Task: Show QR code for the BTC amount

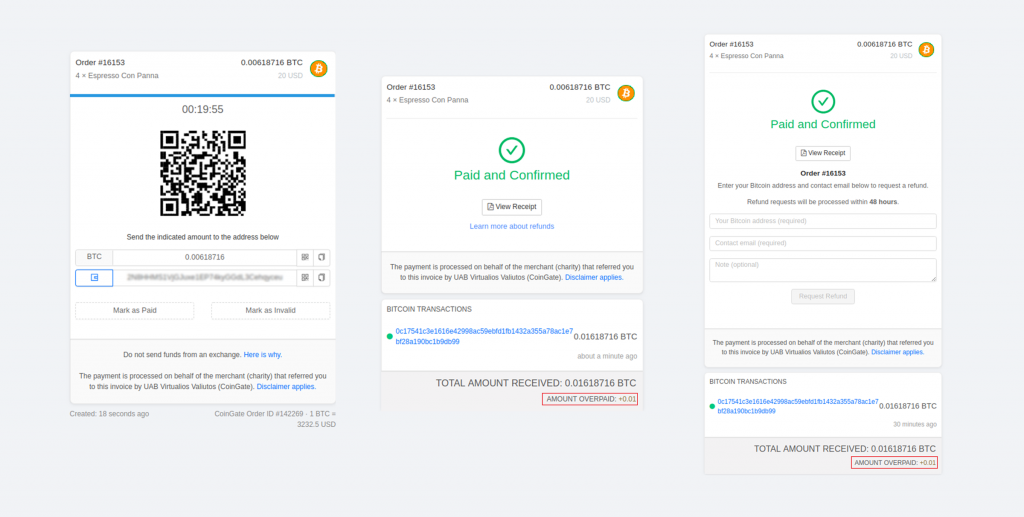Action: tap(305, 257)
